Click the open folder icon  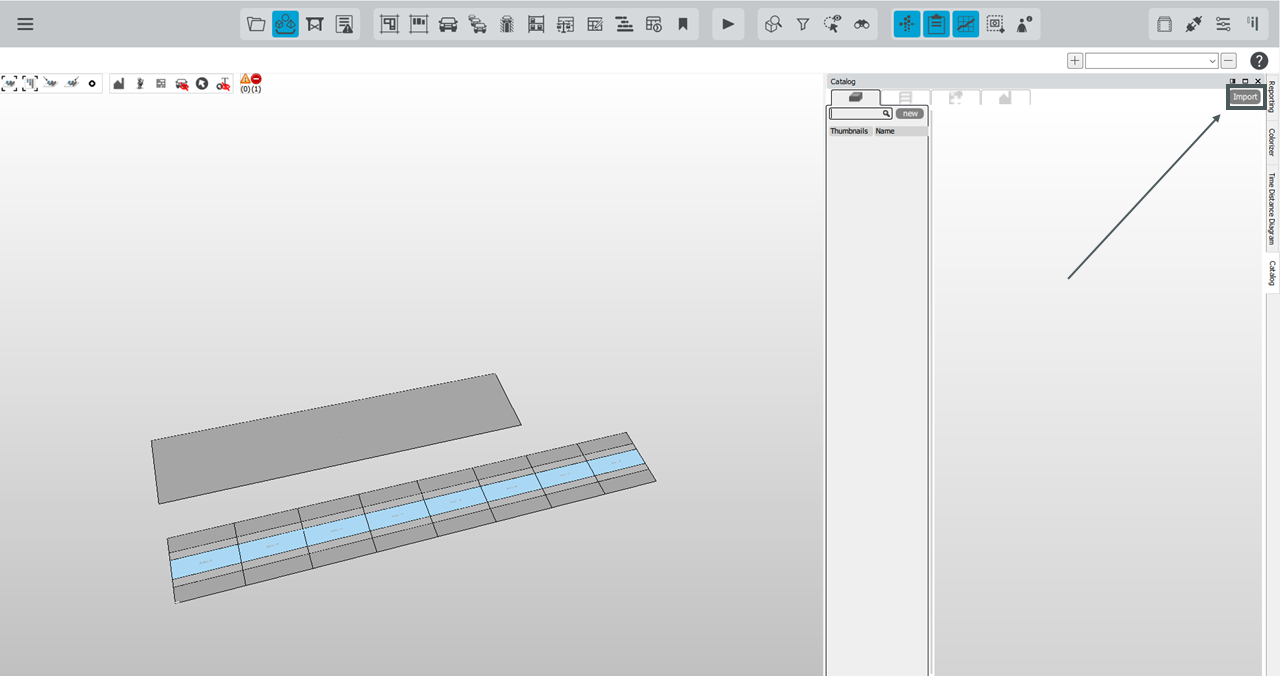256,24
